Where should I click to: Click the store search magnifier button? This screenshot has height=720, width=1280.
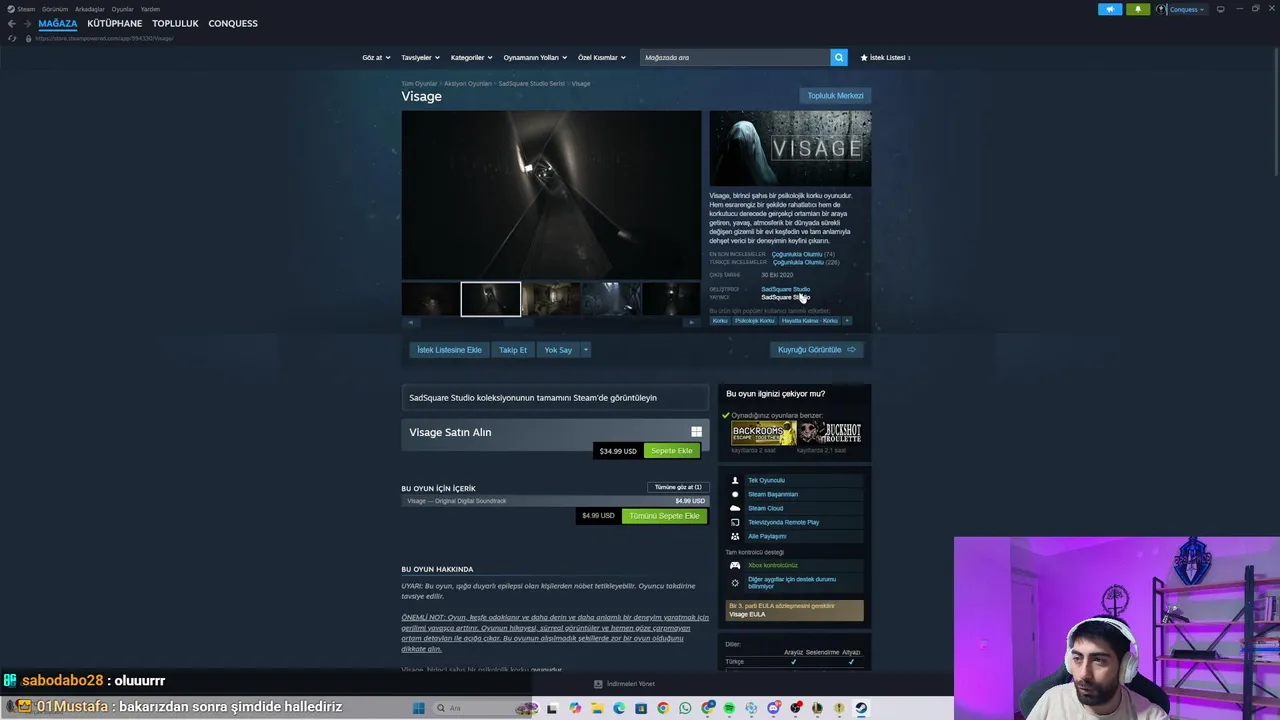coord(839,57)
